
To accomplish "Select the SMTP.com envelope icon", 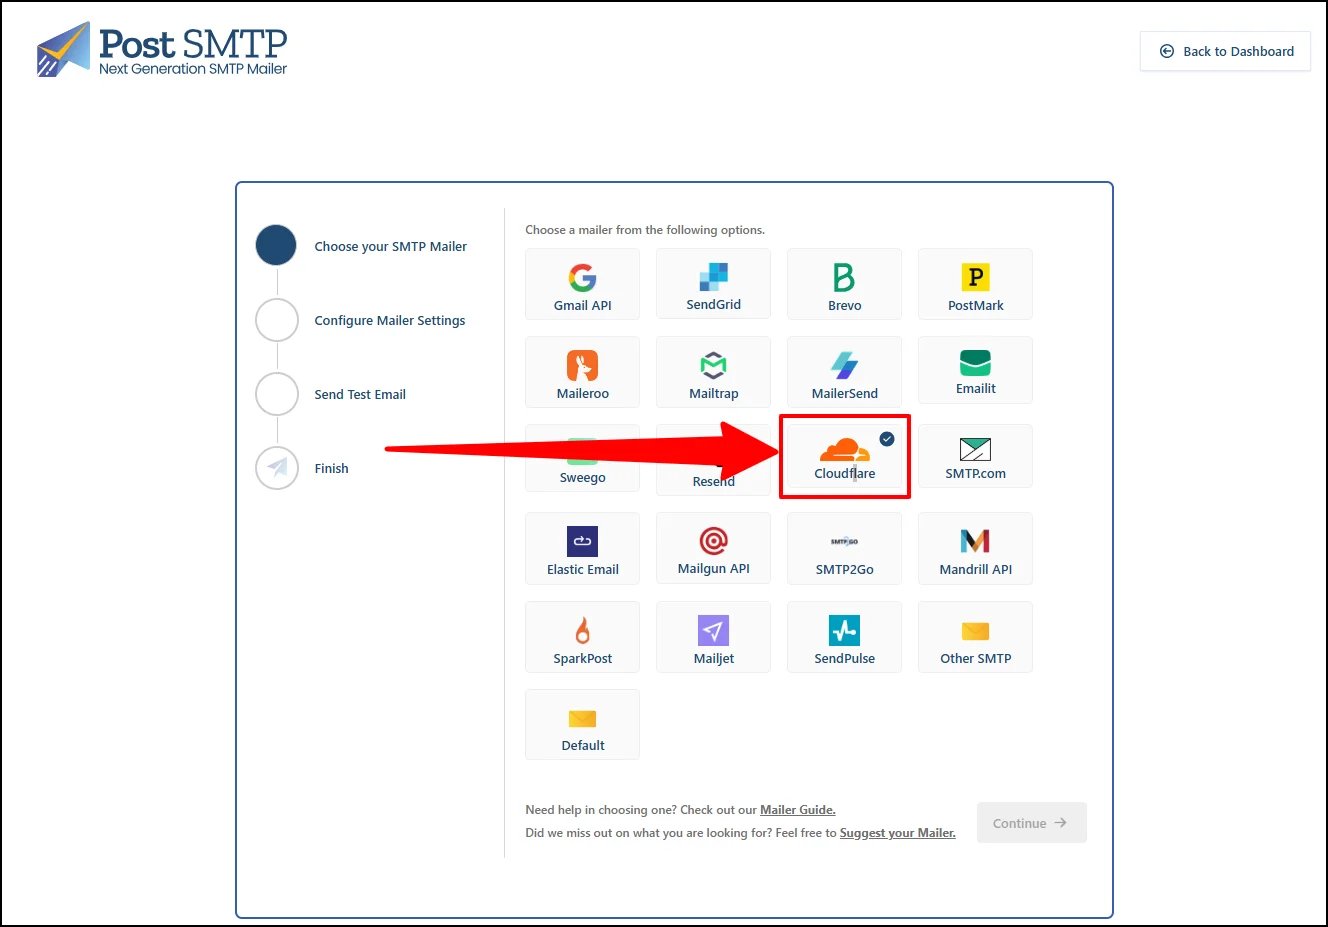I will tap(975, 450).
